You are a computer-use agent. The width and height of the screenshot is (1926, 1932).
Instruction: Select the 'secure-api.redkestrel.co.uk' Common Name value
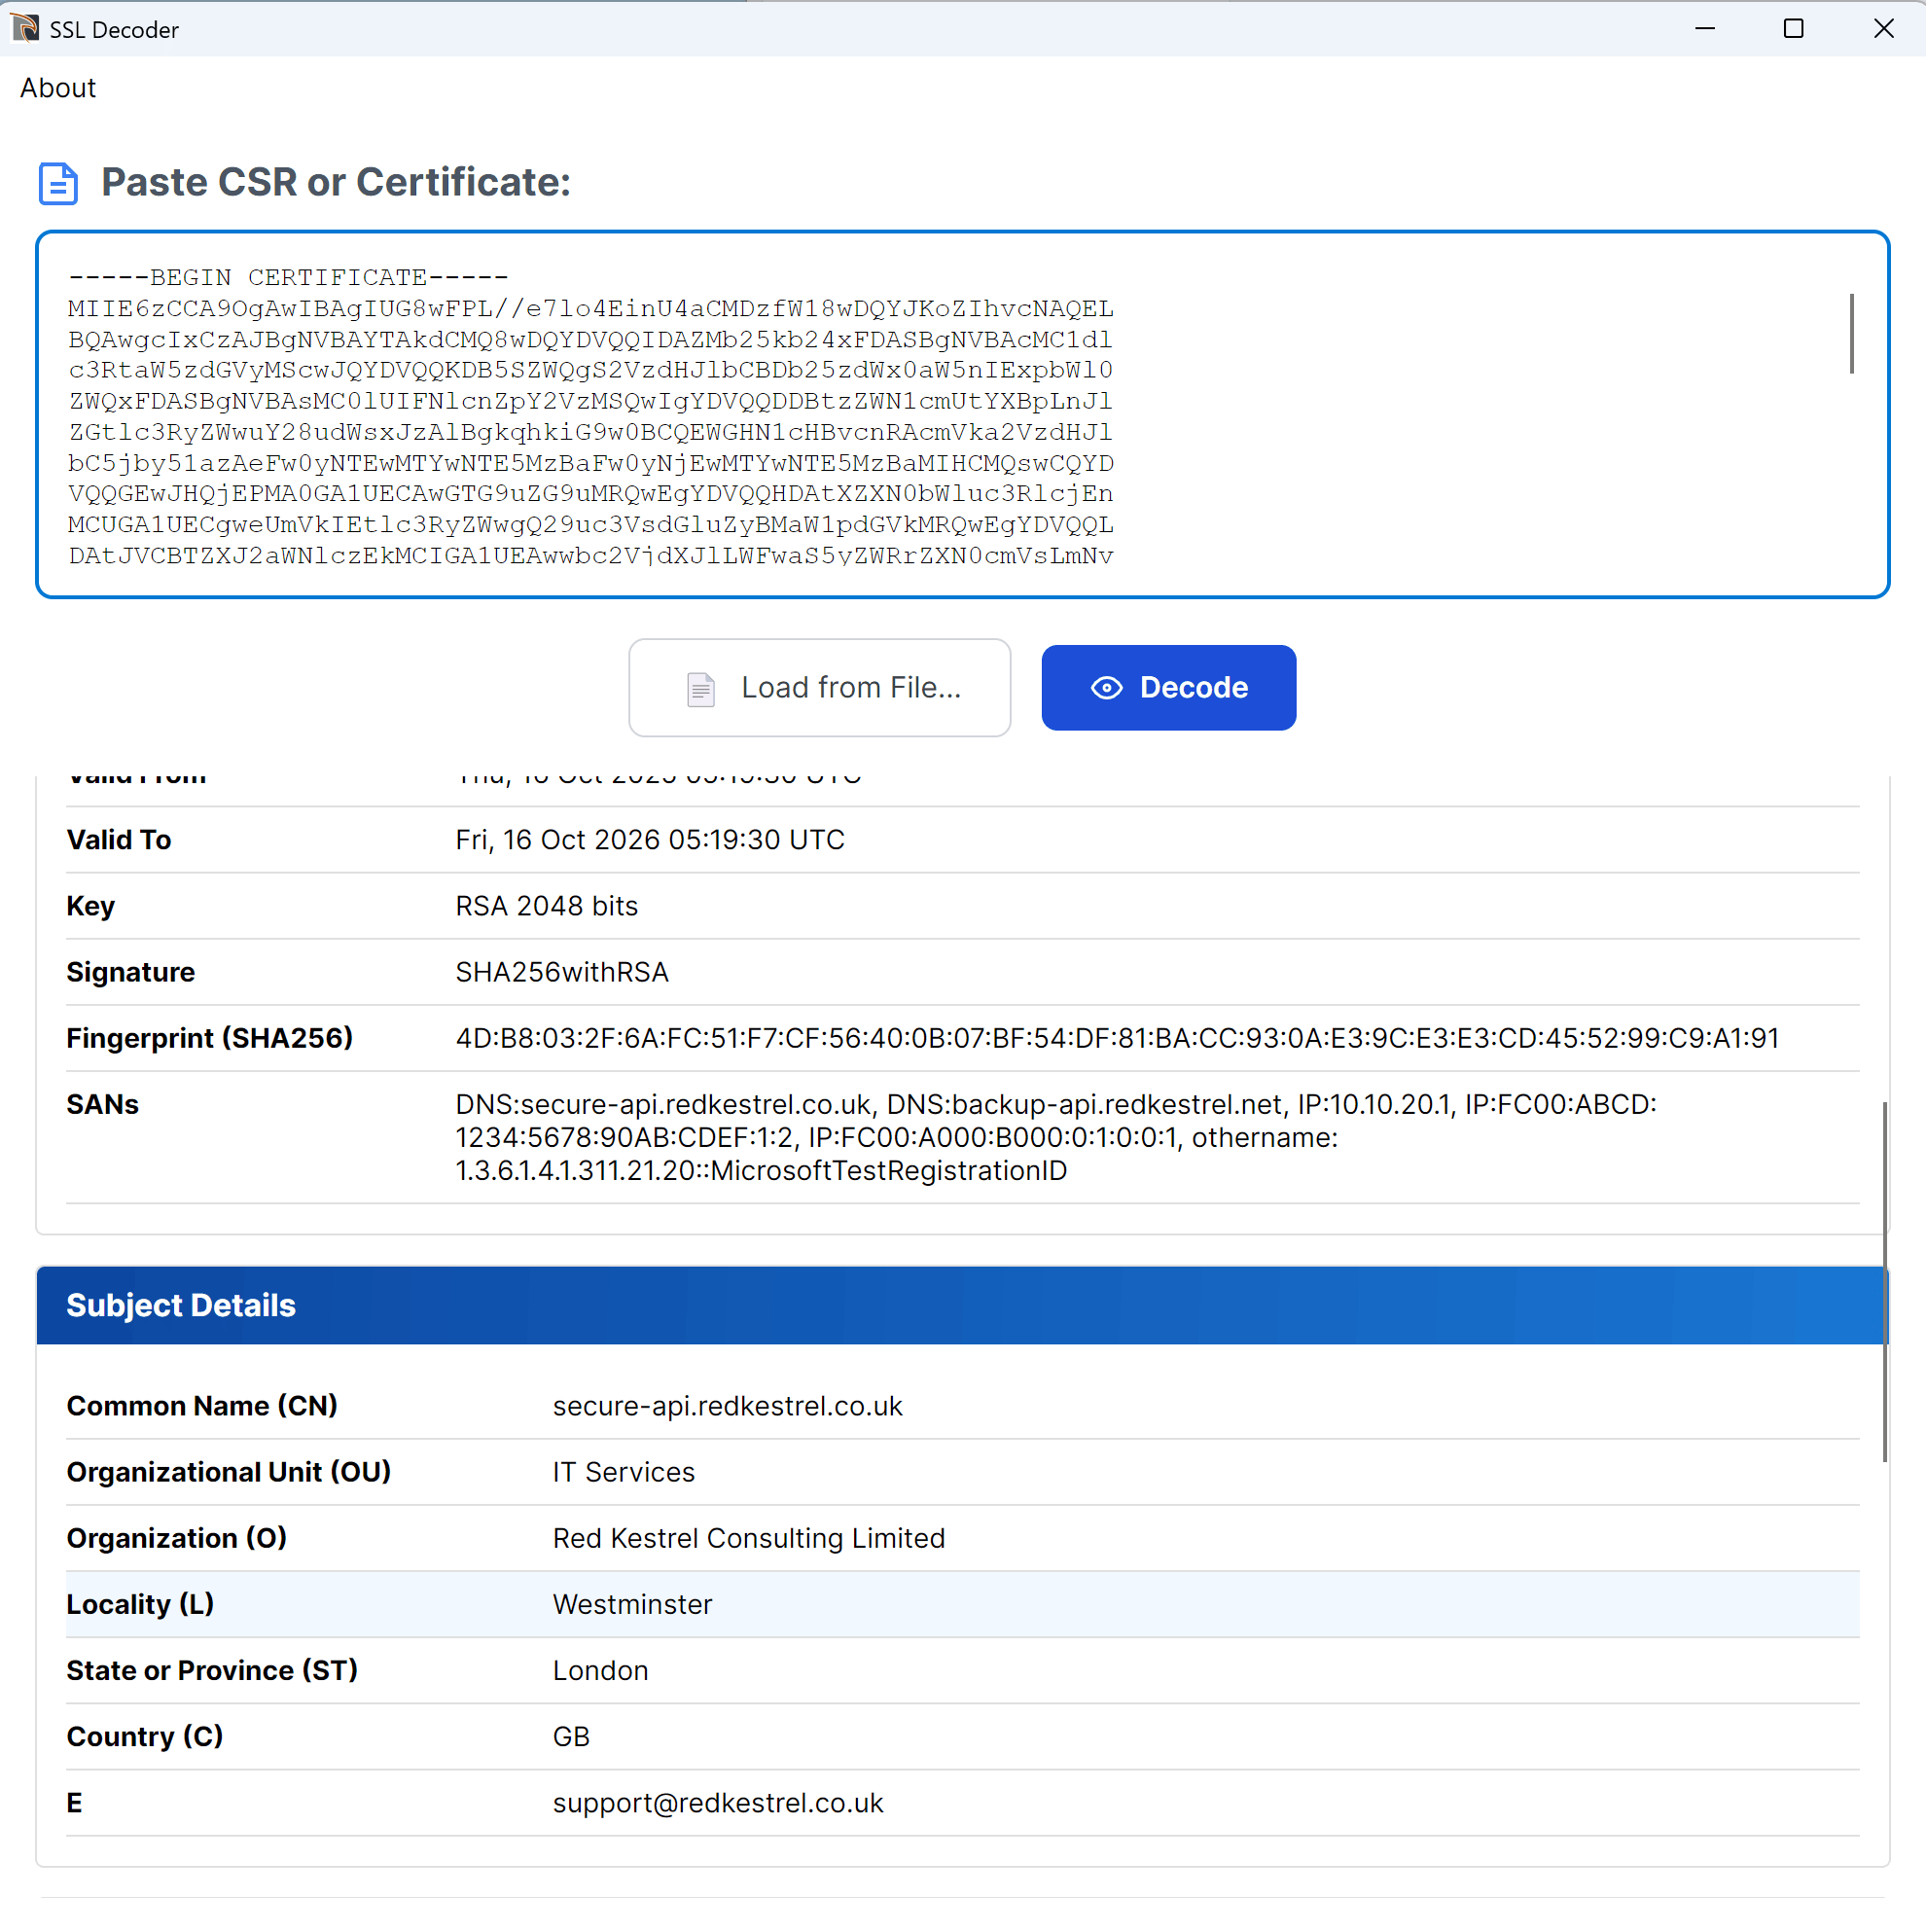point(728,1406)
